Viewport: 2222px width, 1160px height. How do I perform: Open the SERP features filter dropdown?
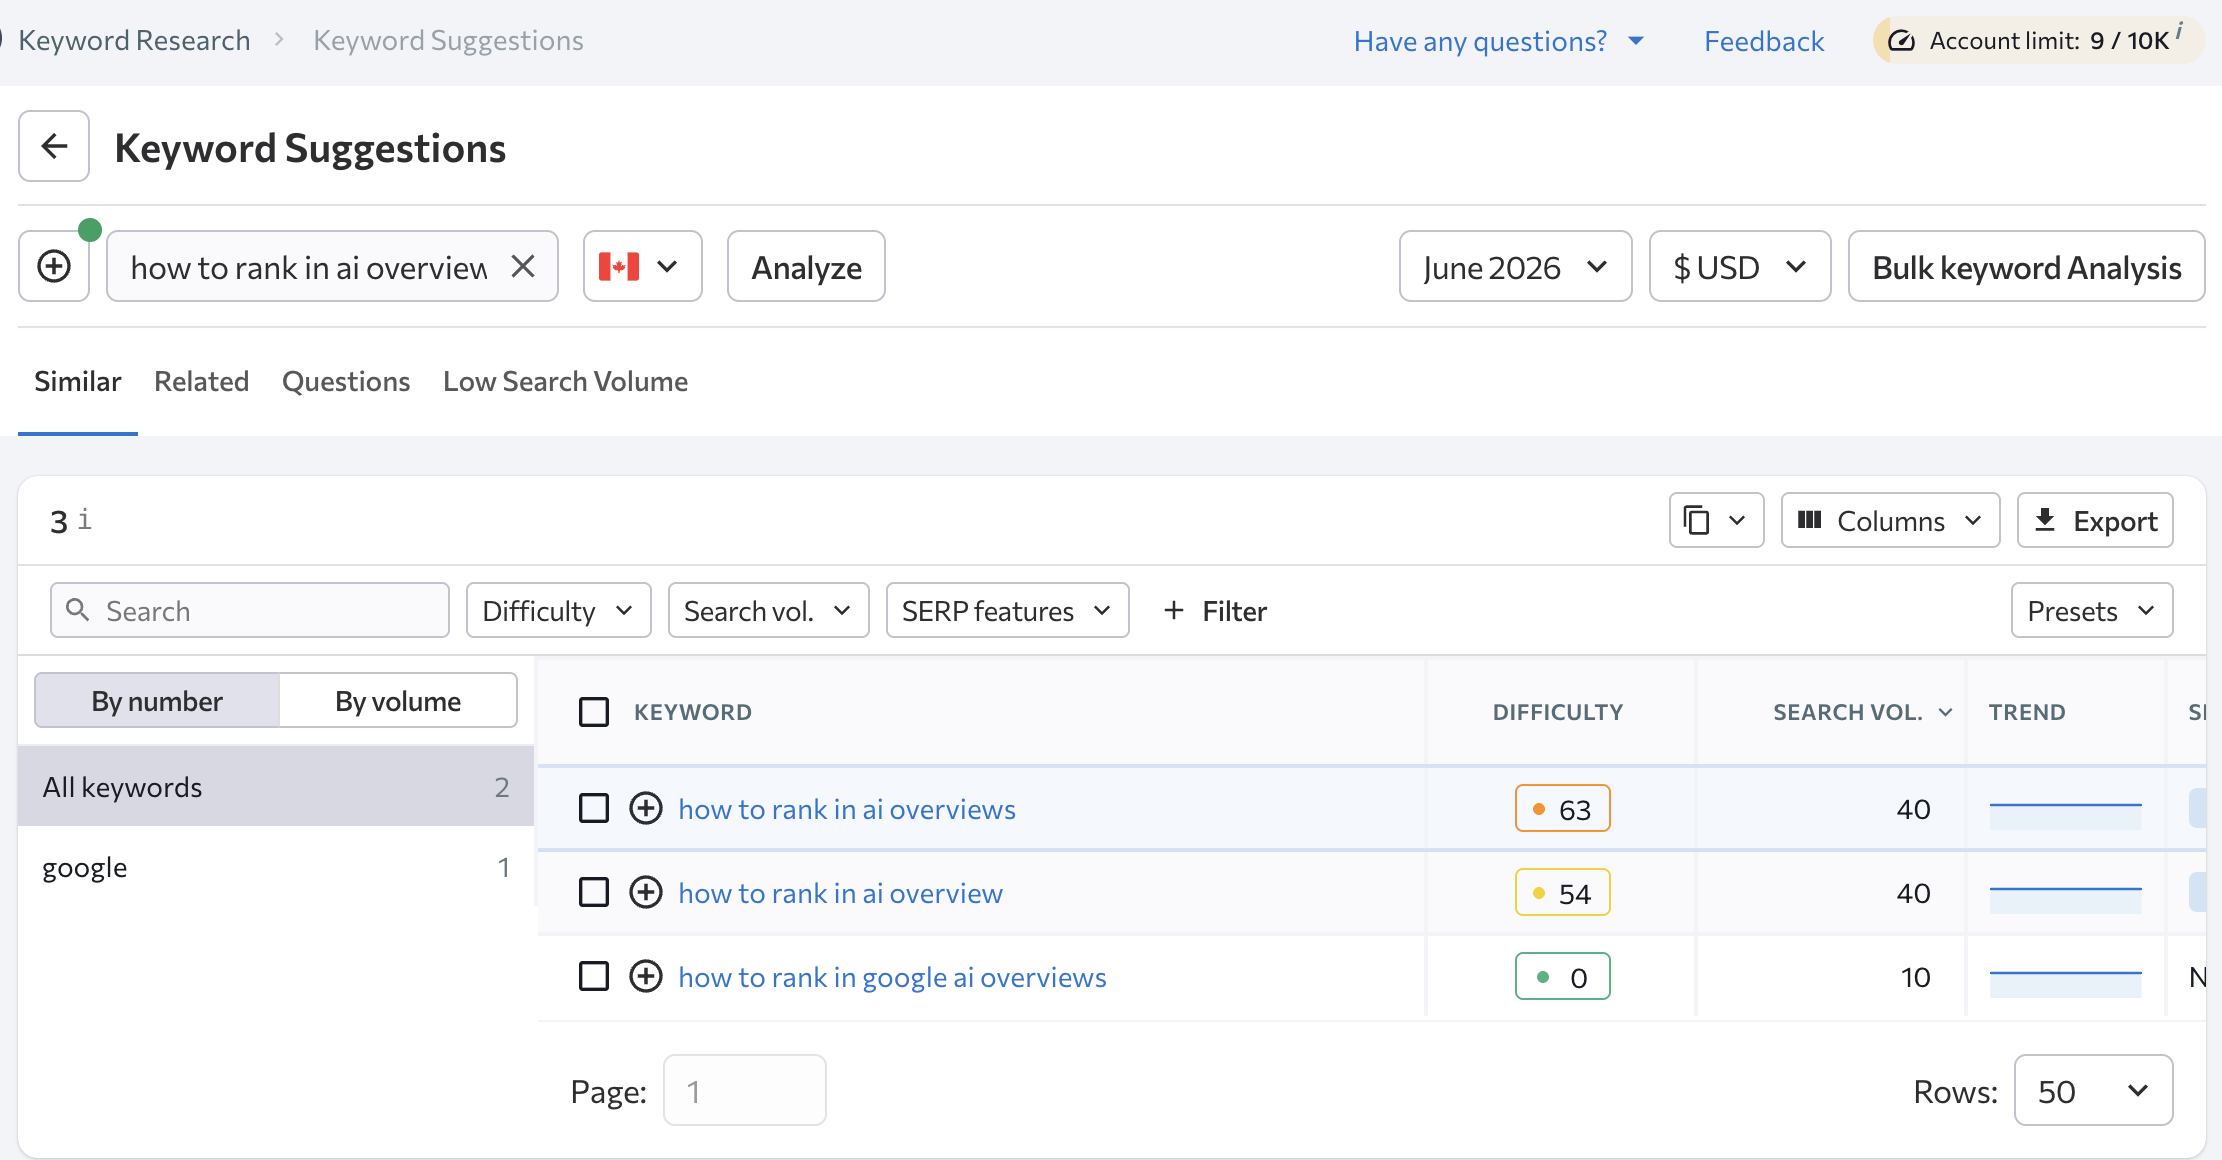1007,610
